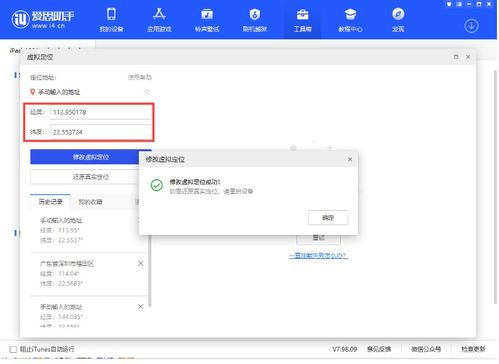Screen dimensions: 499x364
Task: Delete the 114.04 history entry with X
Action: [141, 263]
